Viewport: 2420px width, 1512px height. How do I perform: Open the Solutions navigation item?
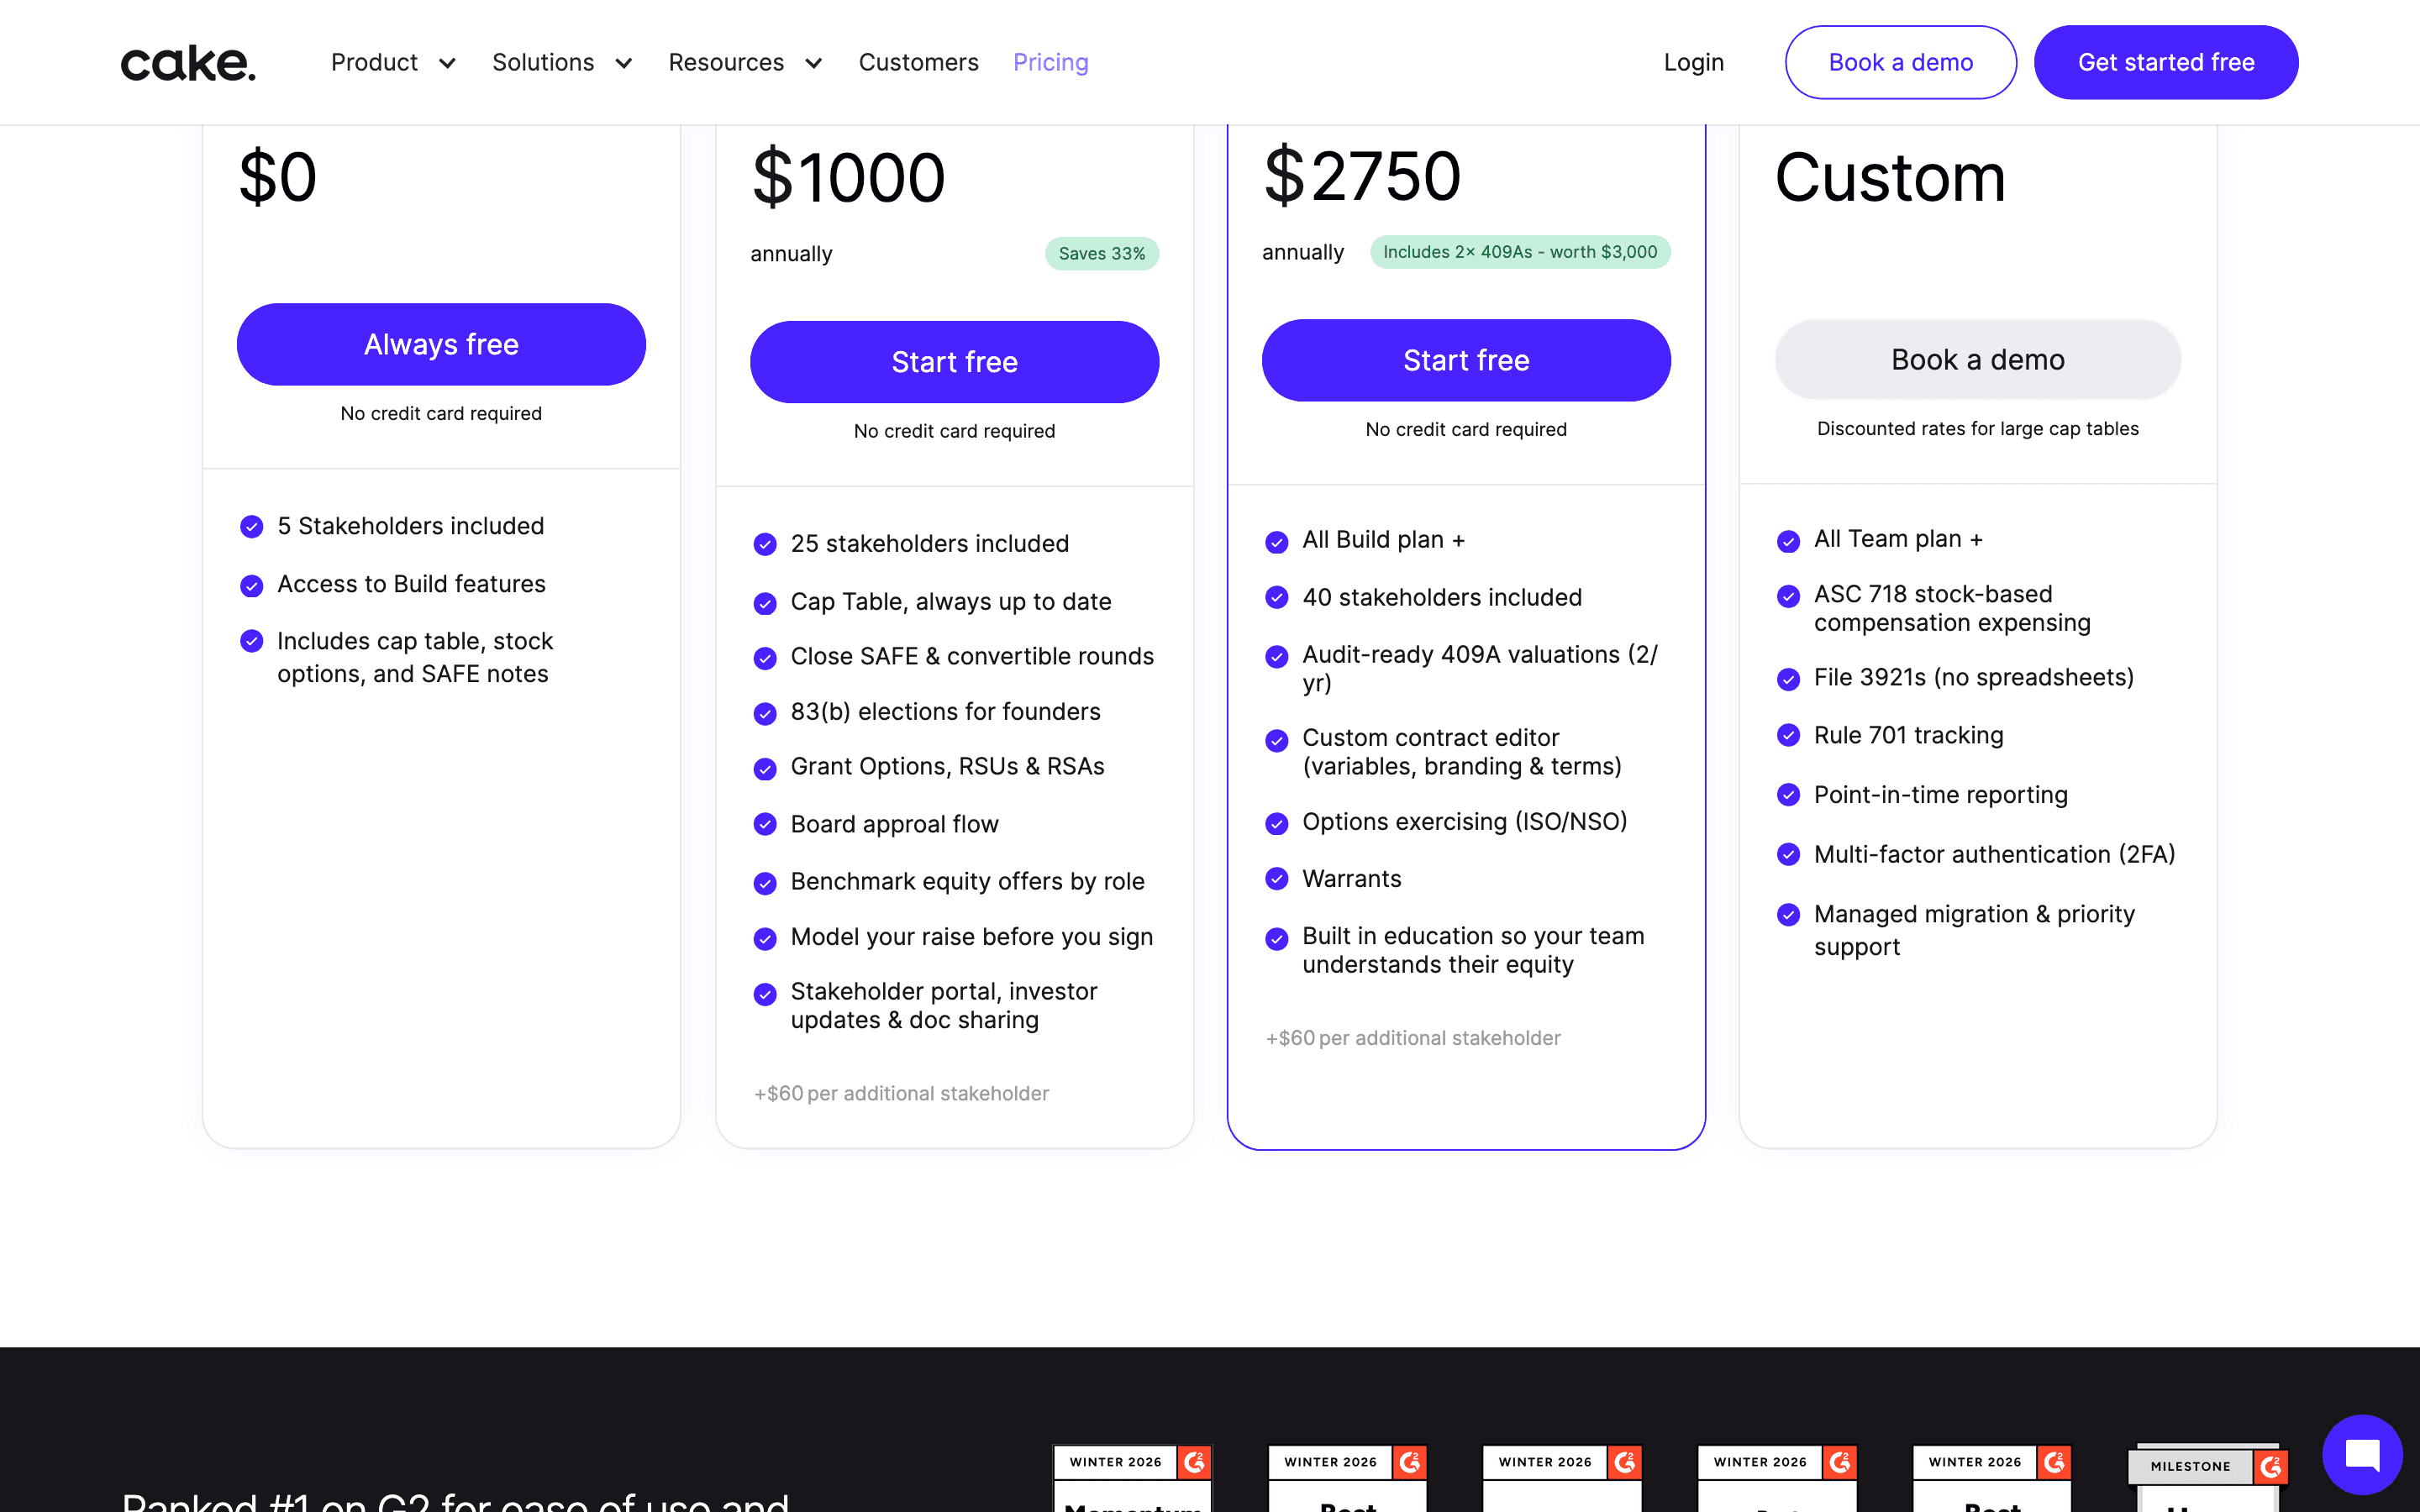click(x=543, y=62)
